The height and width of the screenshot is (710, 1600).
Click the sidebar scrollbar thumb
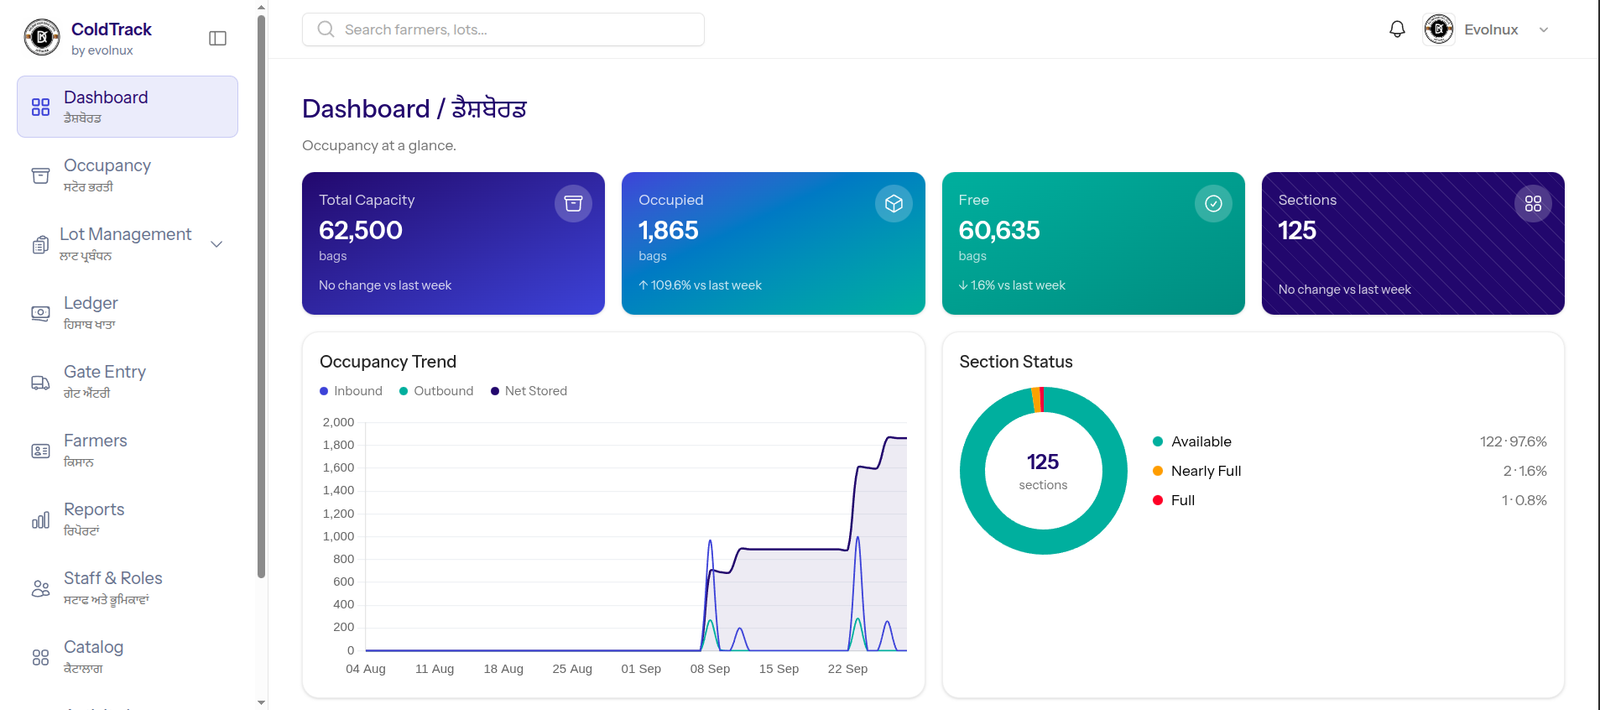(261, 295)
